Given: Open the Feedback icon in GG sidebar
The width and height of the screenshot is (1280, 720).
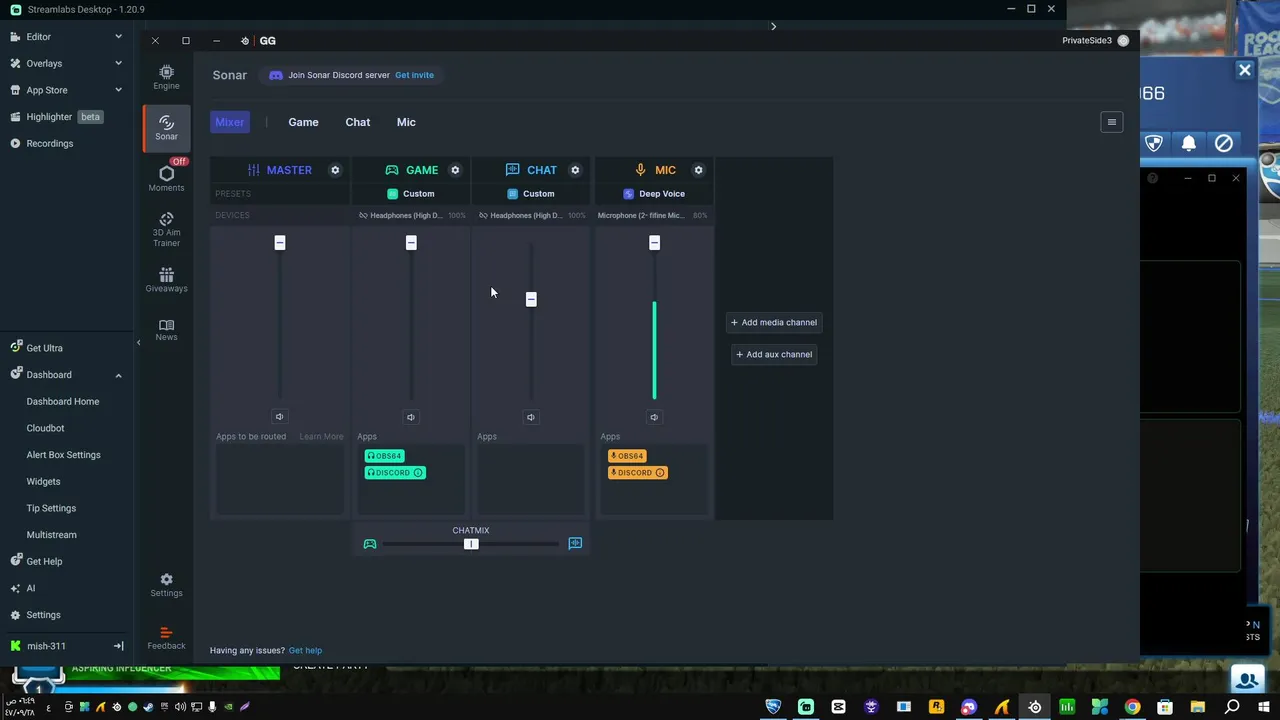Looking at the screenshot, I should 166,638.
